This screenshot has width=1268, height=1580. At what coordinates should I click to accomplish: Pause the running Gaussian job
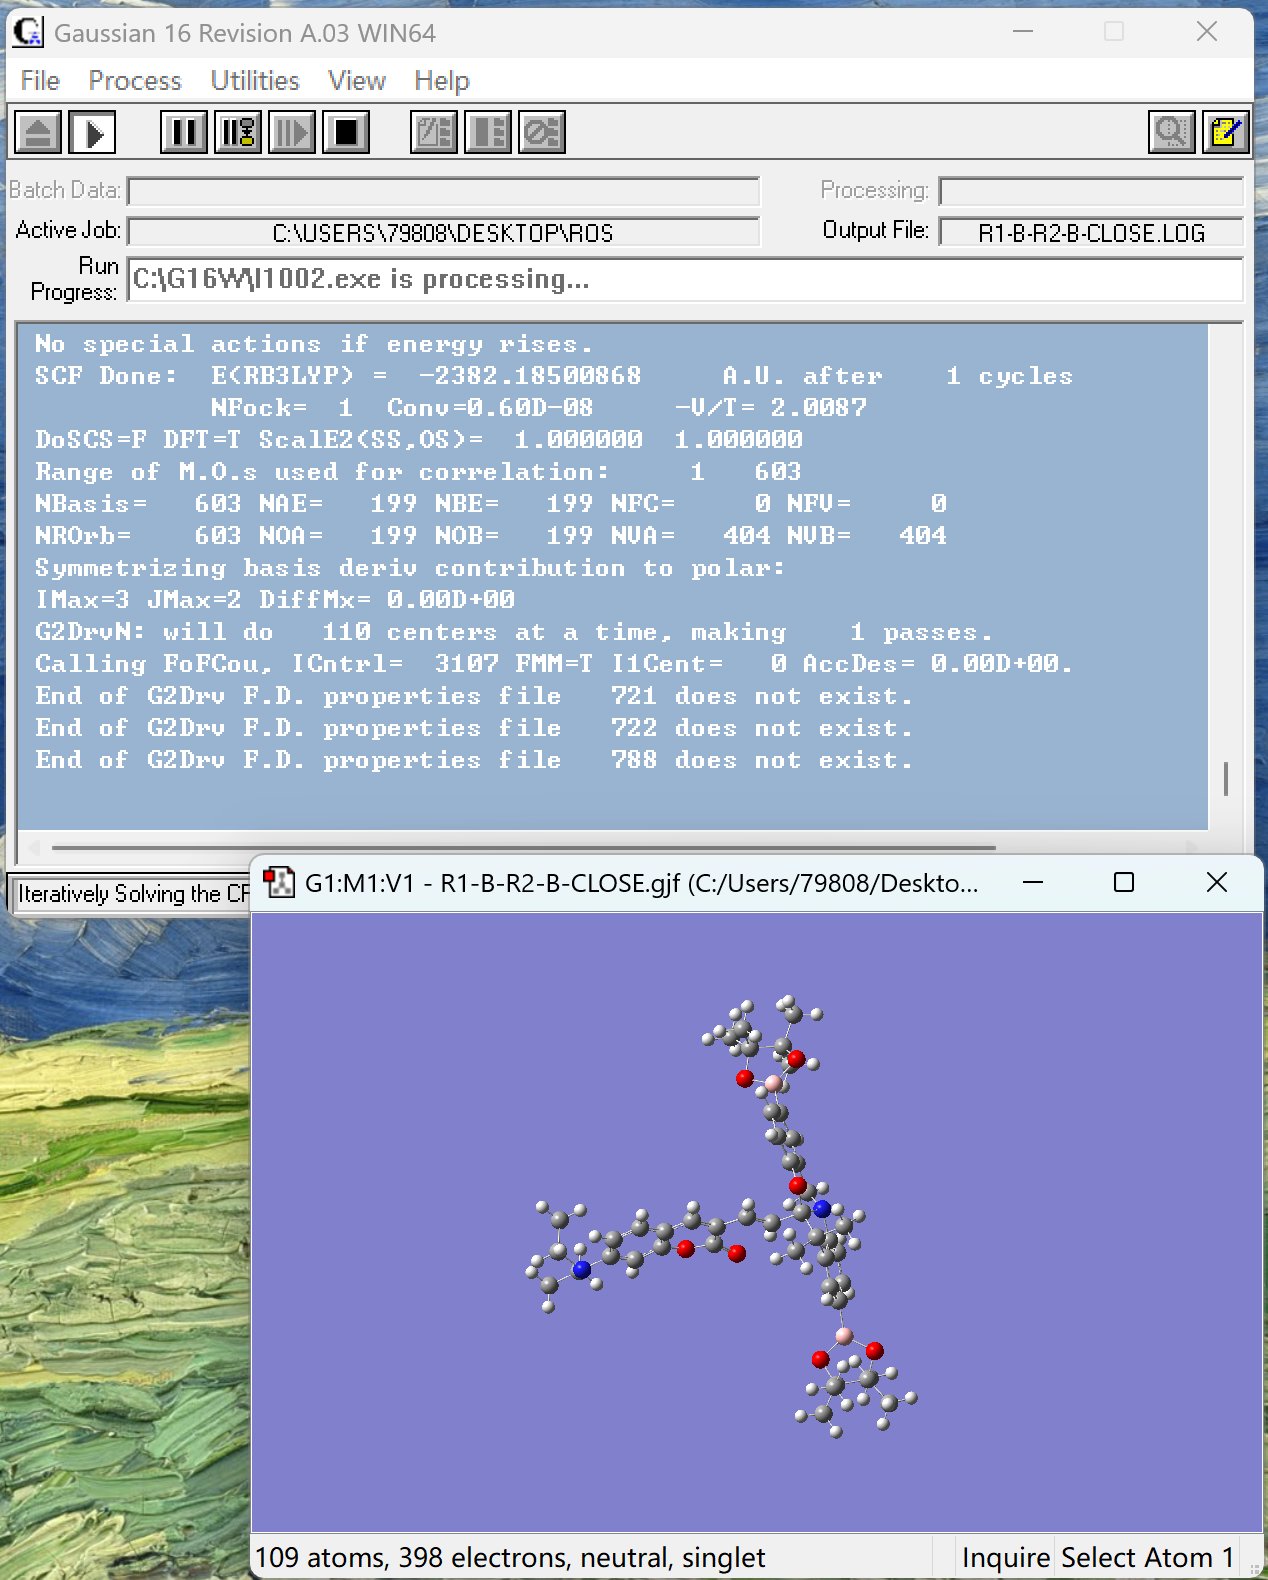coord(184,132)
